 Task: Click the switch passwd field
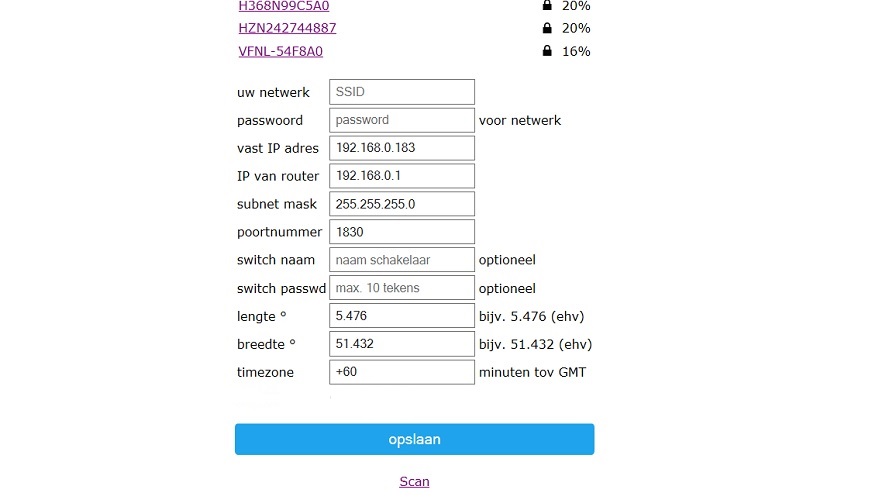[x=401, y=288]
